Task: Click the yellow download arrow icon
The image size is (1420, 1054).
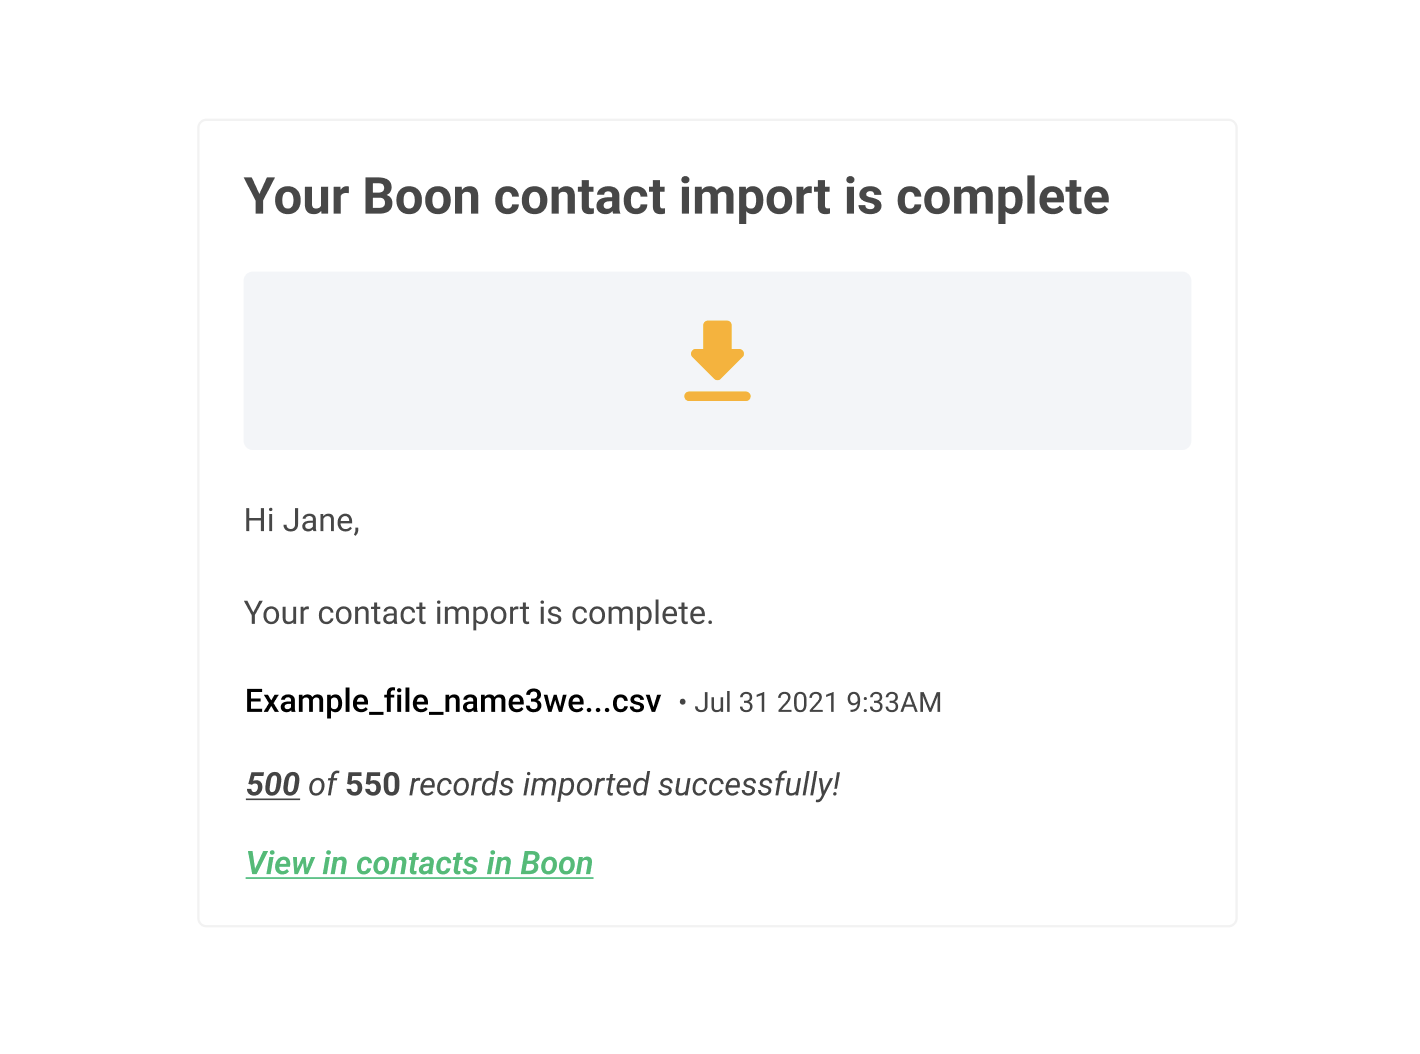Action: coord(717,360)
